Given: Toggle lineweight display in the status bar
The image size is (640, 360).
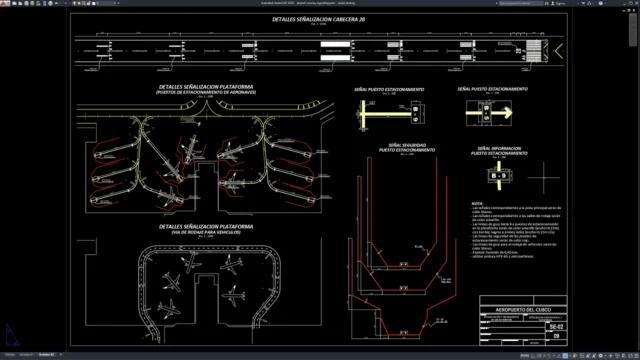Looking at the screenshot, I should coord(575,356).
